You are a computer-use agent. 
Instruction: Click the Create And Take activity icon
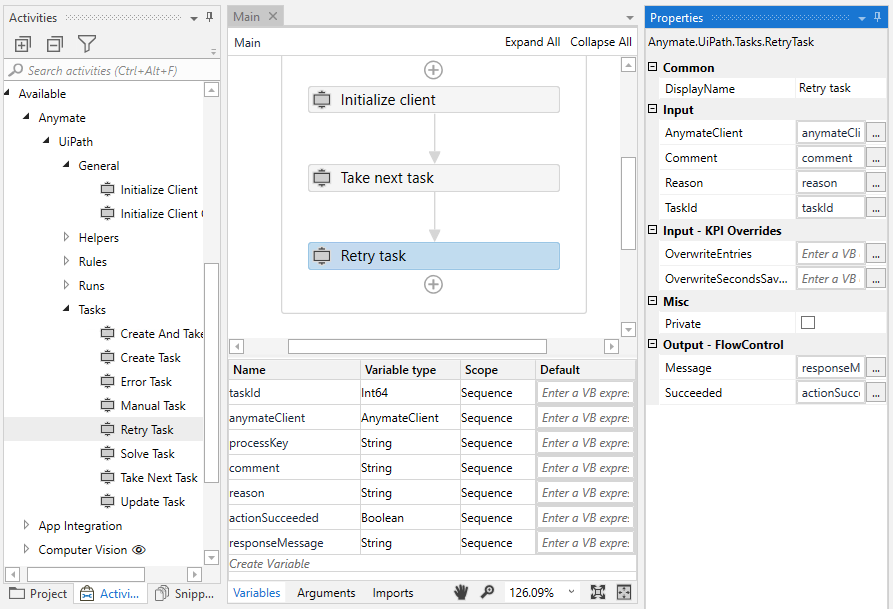[x=108, y=333]
